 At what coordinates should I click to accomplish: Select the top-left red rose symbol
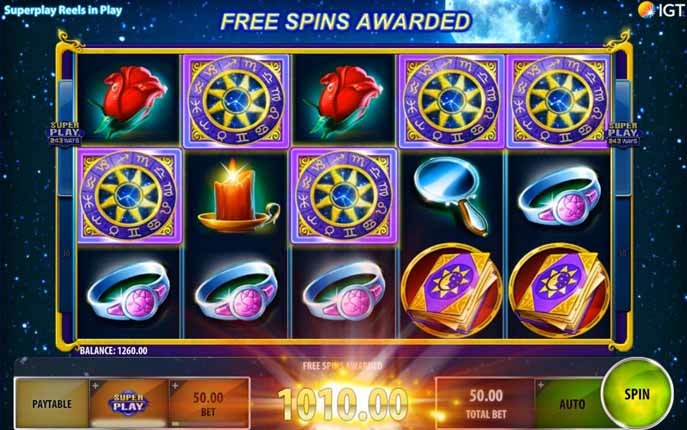[127, 100]
